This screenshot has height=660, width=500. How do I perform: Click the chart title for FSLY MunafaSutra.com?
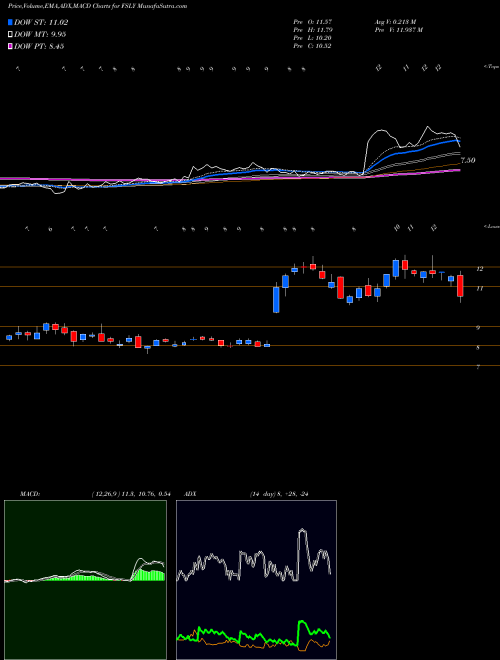coord(97,6)
